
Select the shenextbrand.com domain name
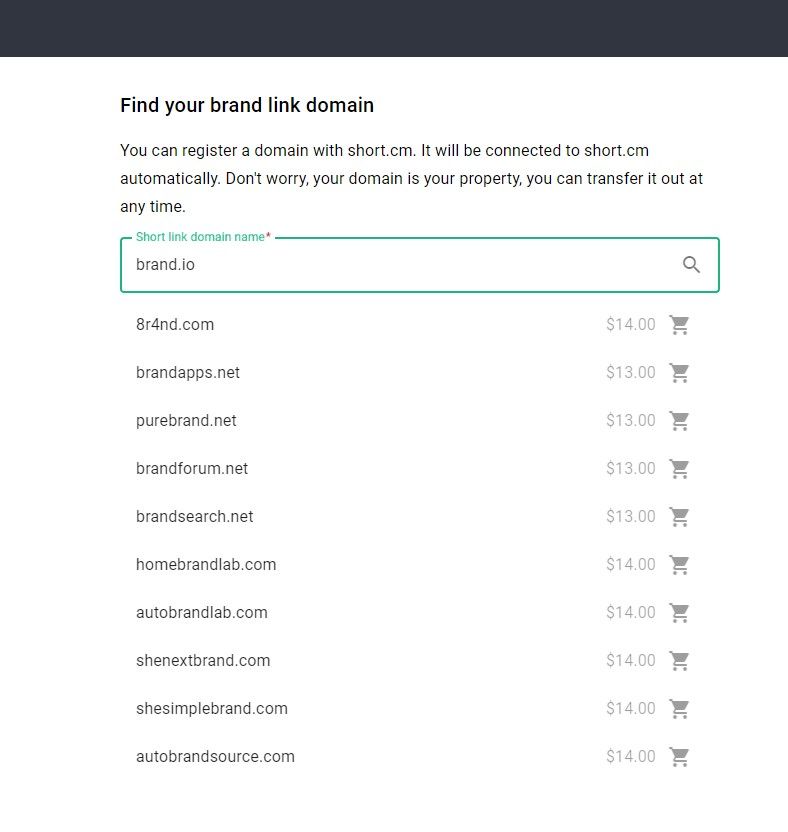[x=202, y=660]
